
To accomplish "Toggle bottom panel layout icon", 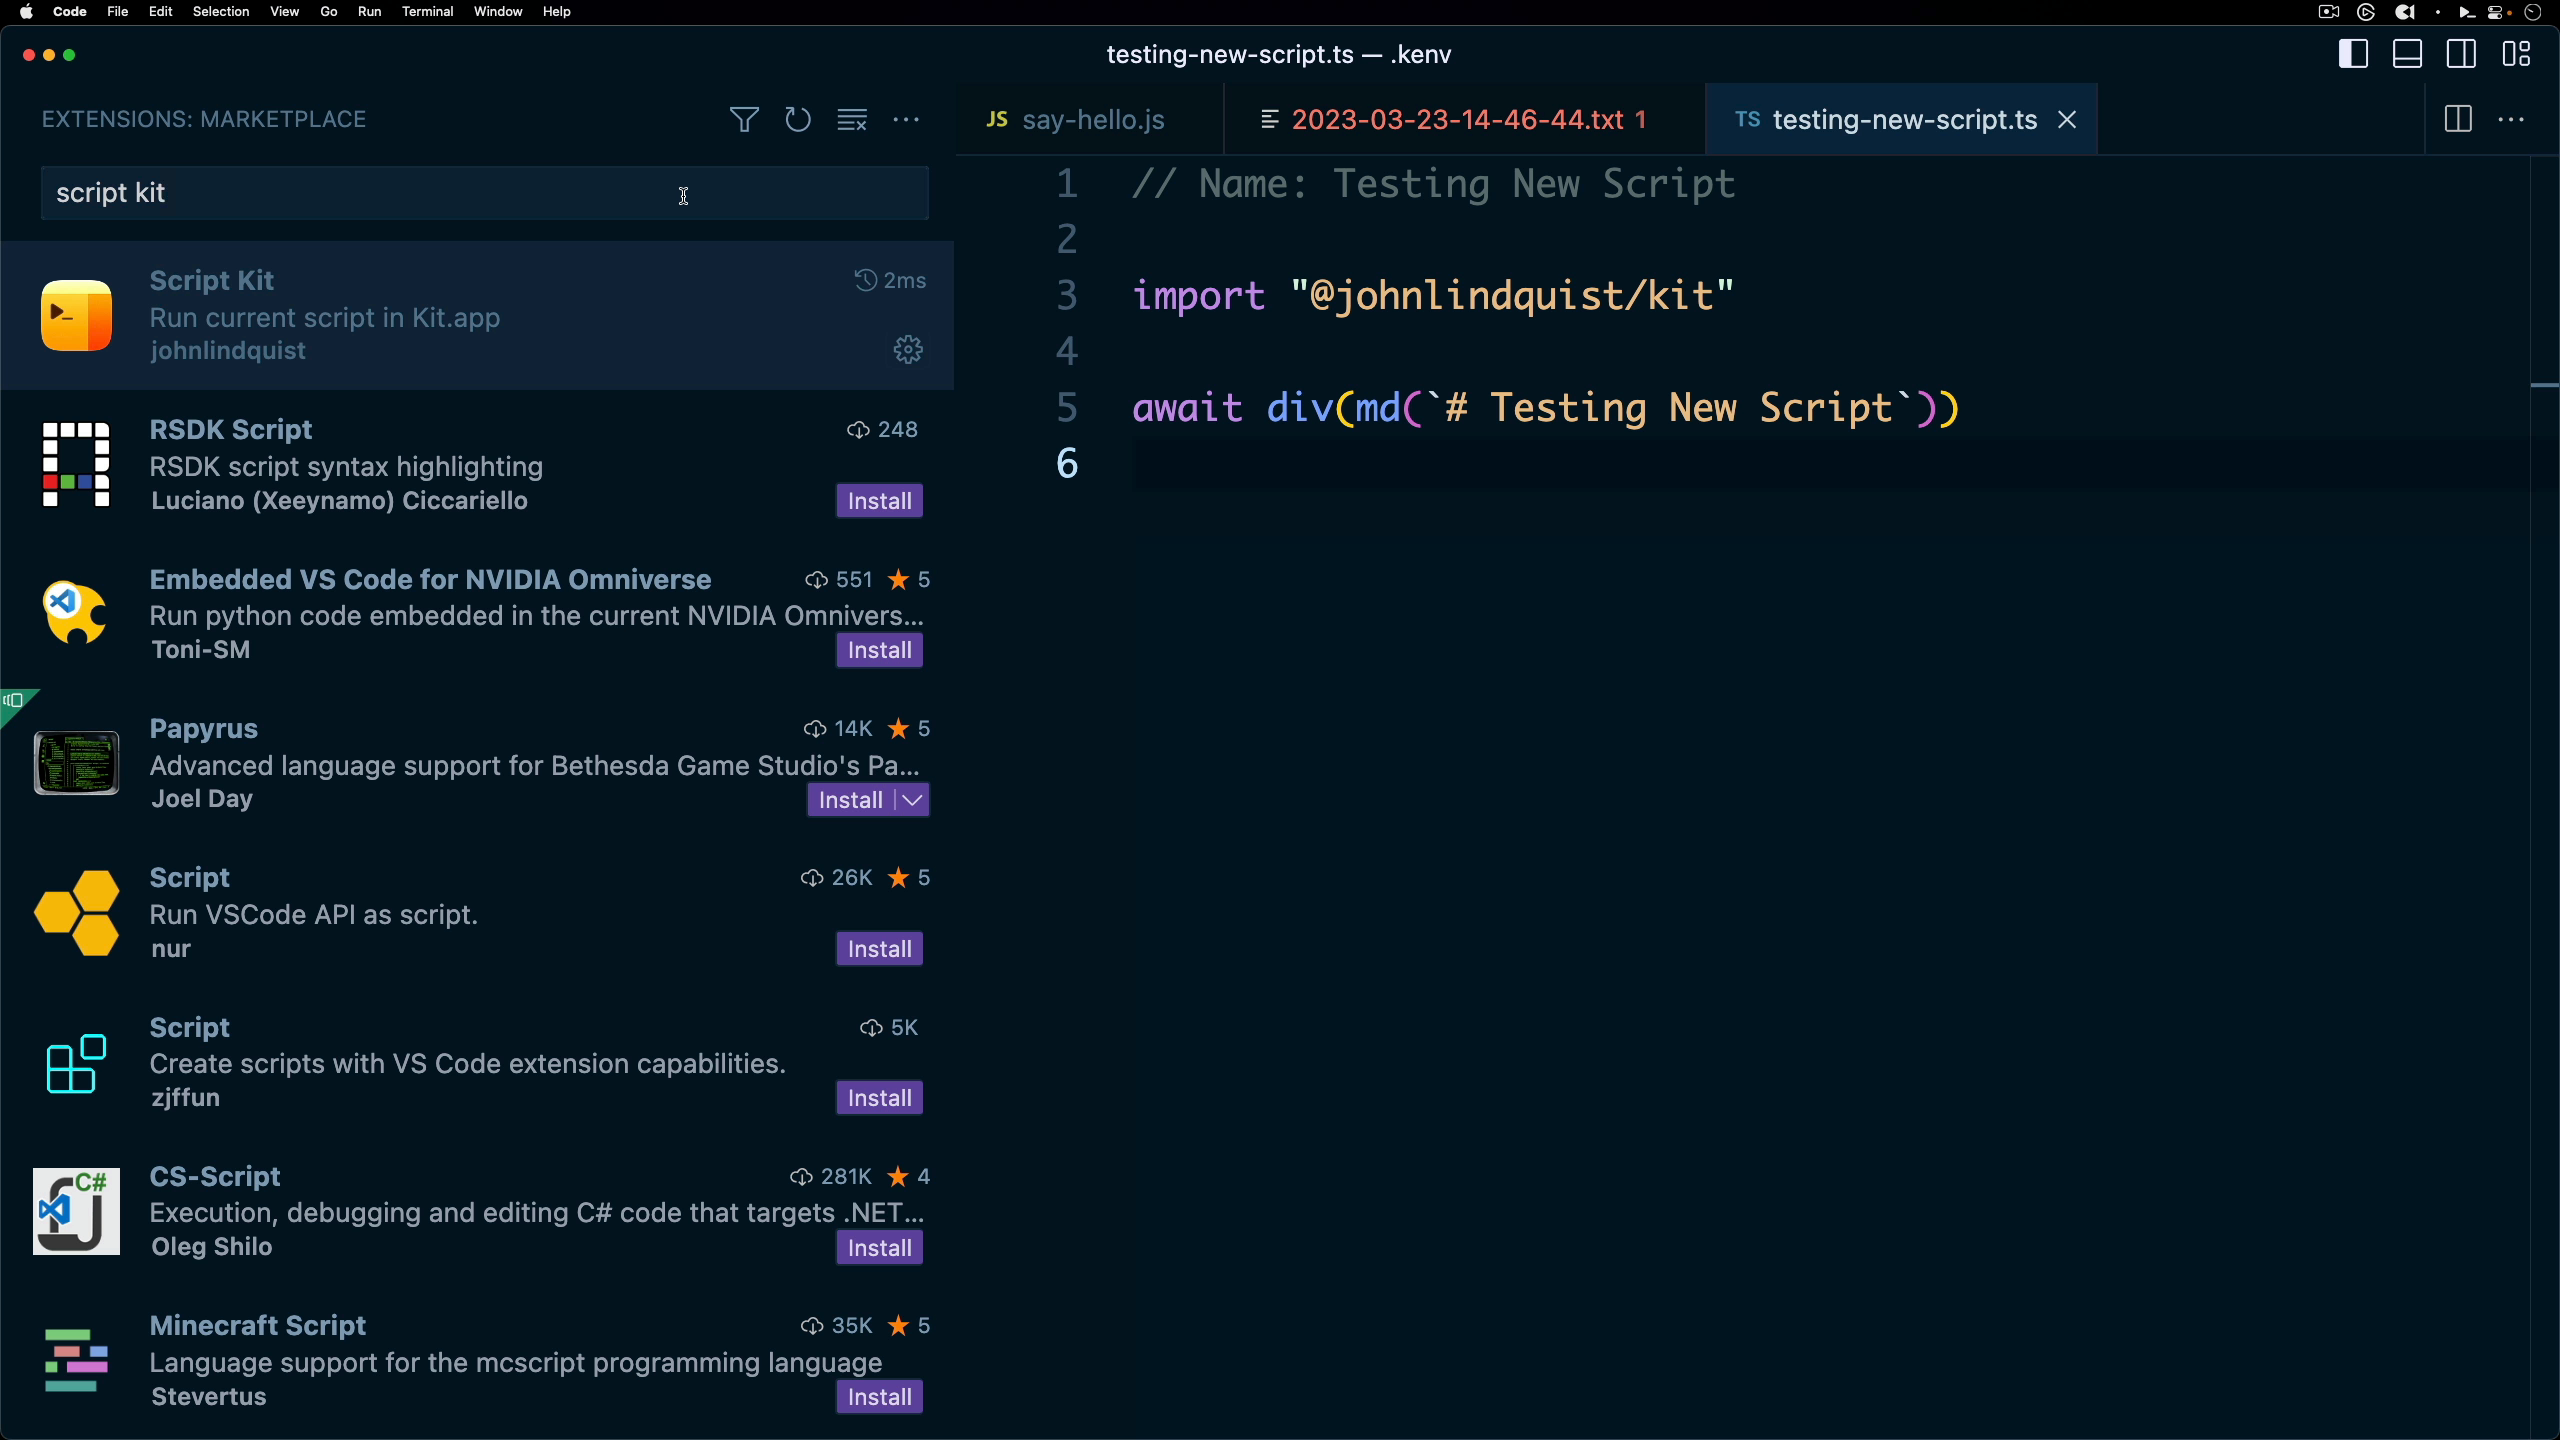I will 2407,54.
